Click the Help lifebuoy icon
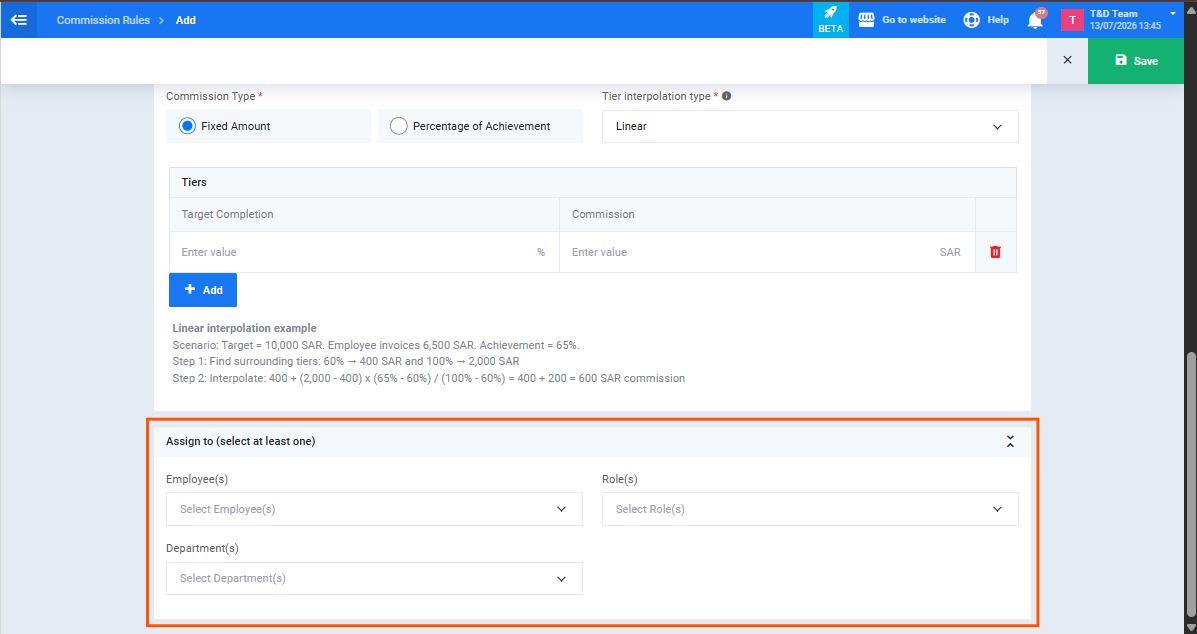This screenshot has width=1197, height=634. click(971, 20)
